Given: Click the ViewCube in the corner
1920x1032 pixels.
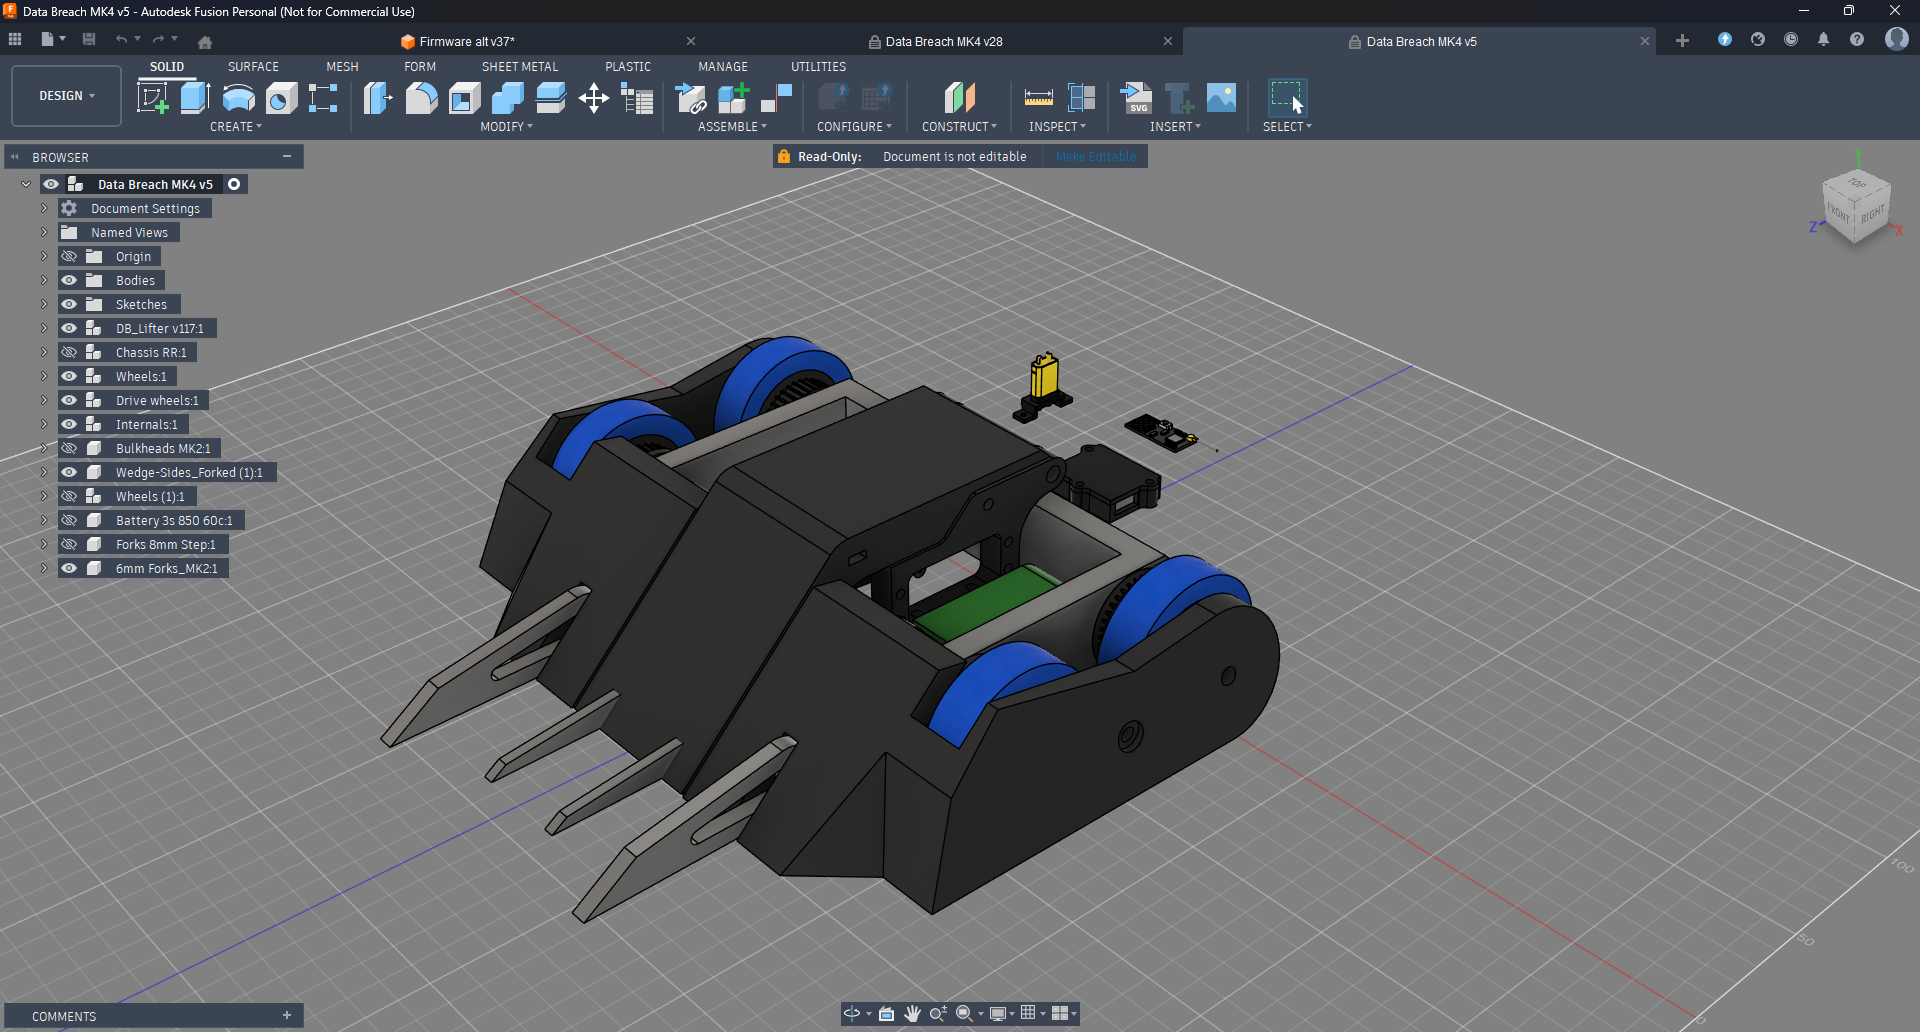Looking at the screenshot, I should (x=1856, y=205).
